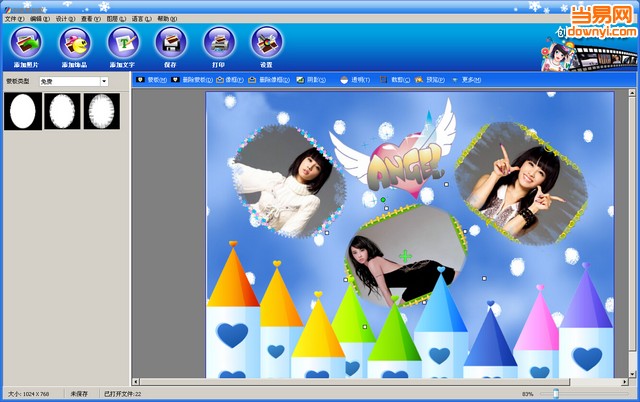640x402 pixels.
Task: Click 删除蒙板 (Delete Mask) in the toolbar
Action: [190, 79]
